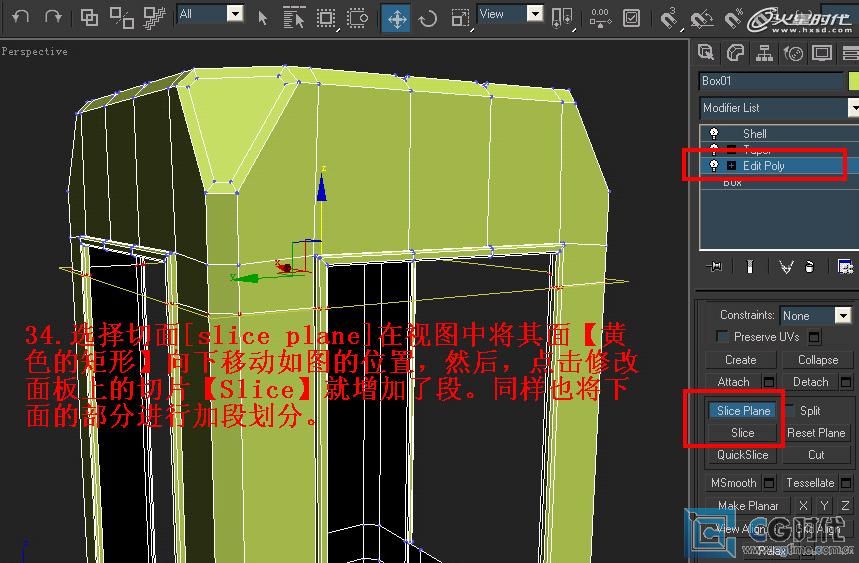Screen dimensions: 859x563
Task: Click the Redo arrow icon
Action: coord(53,17)
